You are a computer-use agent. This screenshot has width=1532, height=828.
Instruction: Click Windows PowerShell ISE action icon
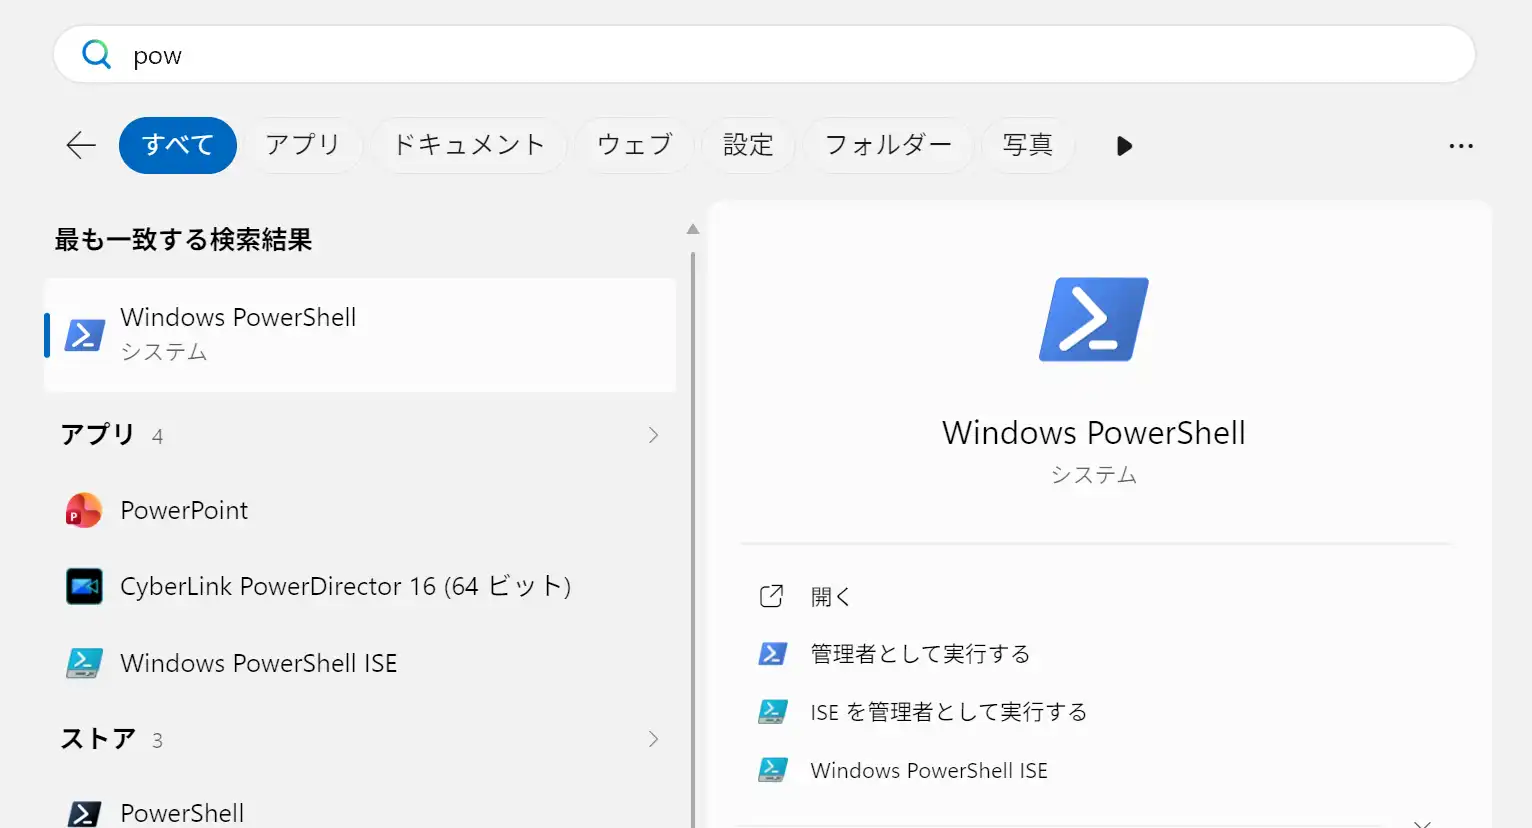772,770
